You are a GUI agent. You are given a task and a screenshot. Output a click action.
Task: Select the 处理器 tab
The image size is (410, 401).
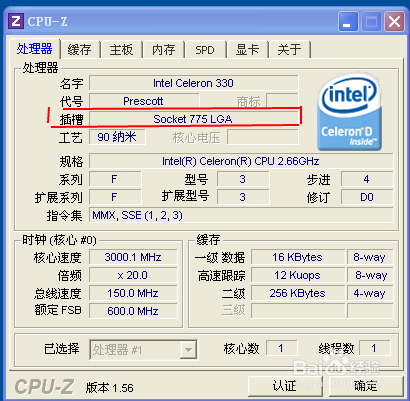[x=35, y=49]
